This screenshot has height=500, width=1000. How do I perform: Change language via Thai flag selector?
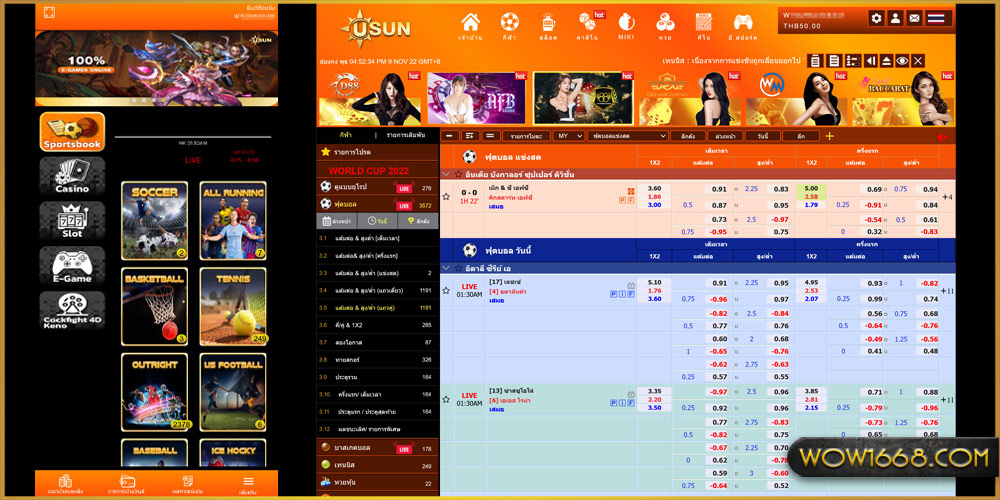(936, 18)
